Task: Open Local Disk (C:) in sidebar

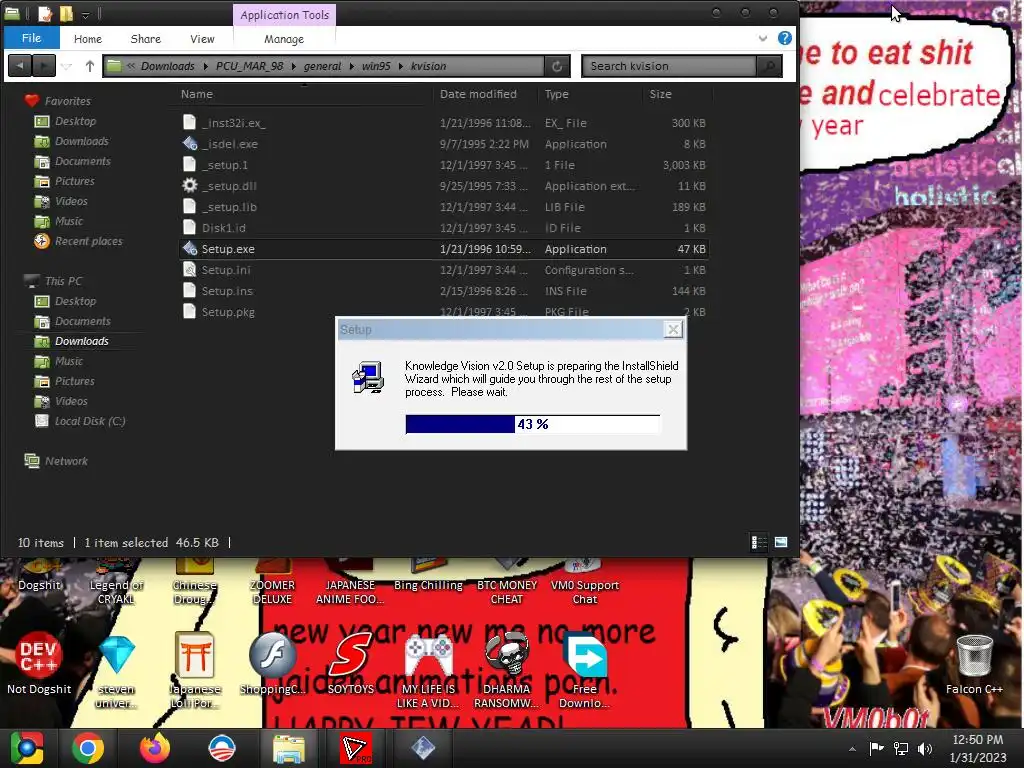Action: coord(90,421)
